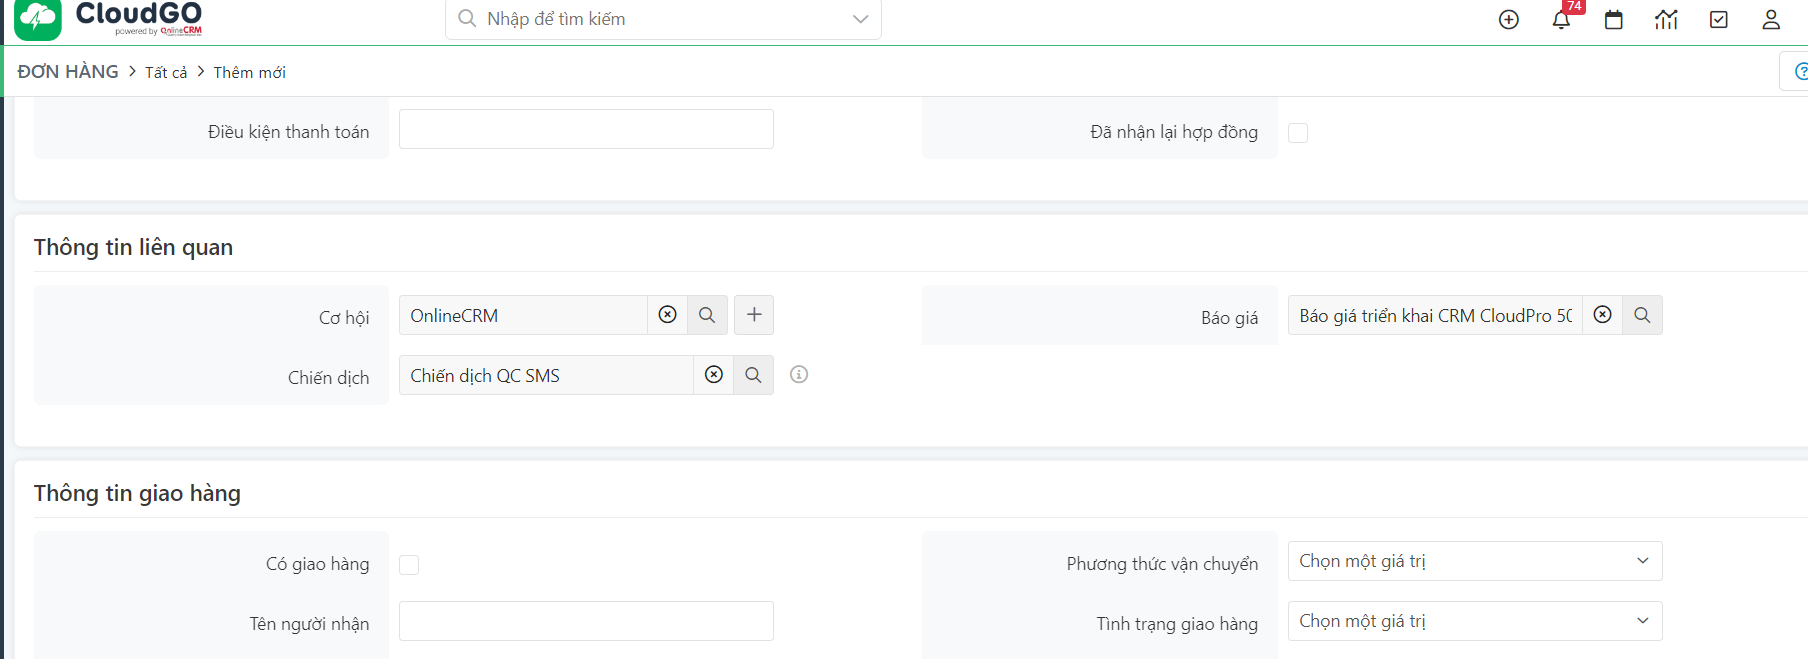Screen dimensions: 1808x659
Task: Click the CloudGO logo icon
Action: coord(38,19)
